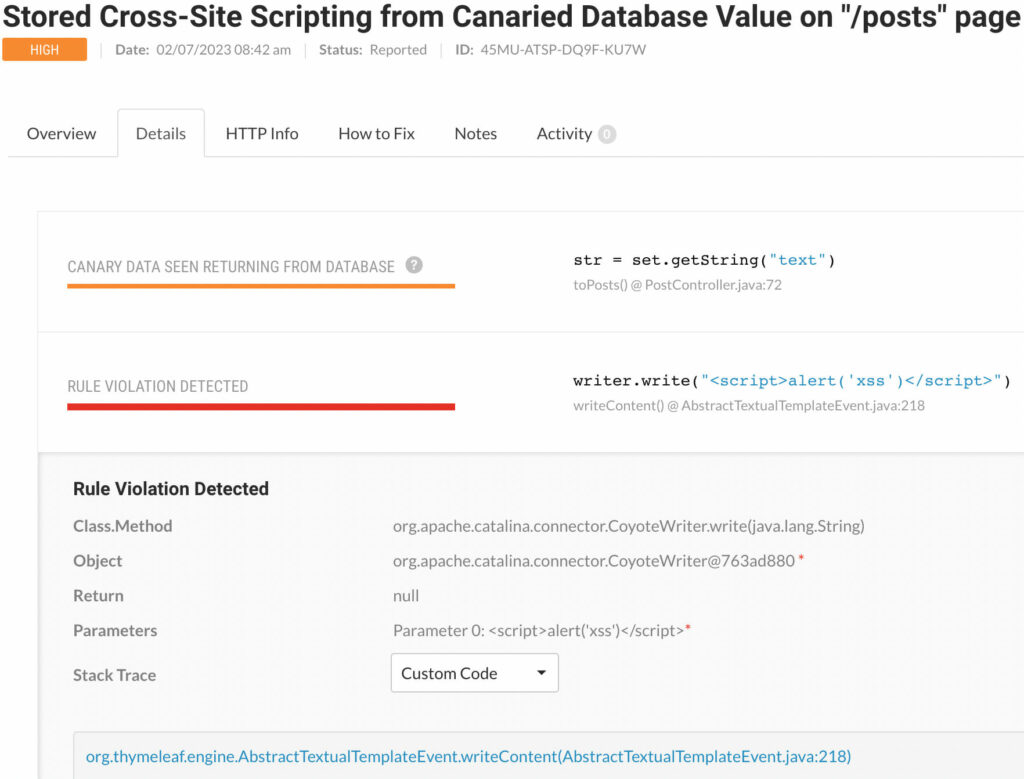Image resolution: width=1024 pixels, height=779 pixels.
Task: Click the str = set.getString("text") code snippet
Action: (x=704, y=260)
